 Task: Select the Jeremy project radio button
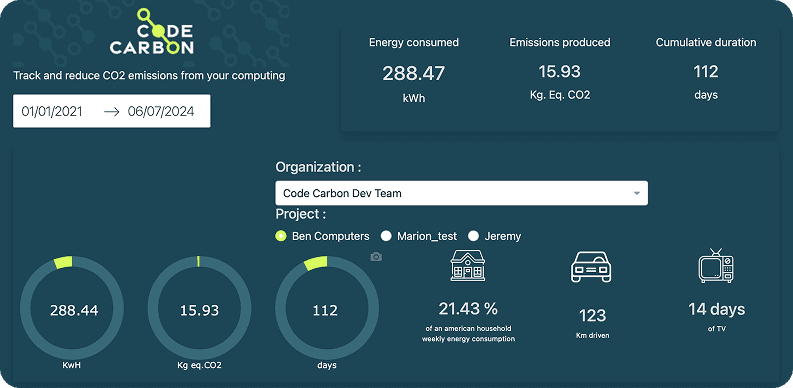pyautogui.click(x=473, y=236)
